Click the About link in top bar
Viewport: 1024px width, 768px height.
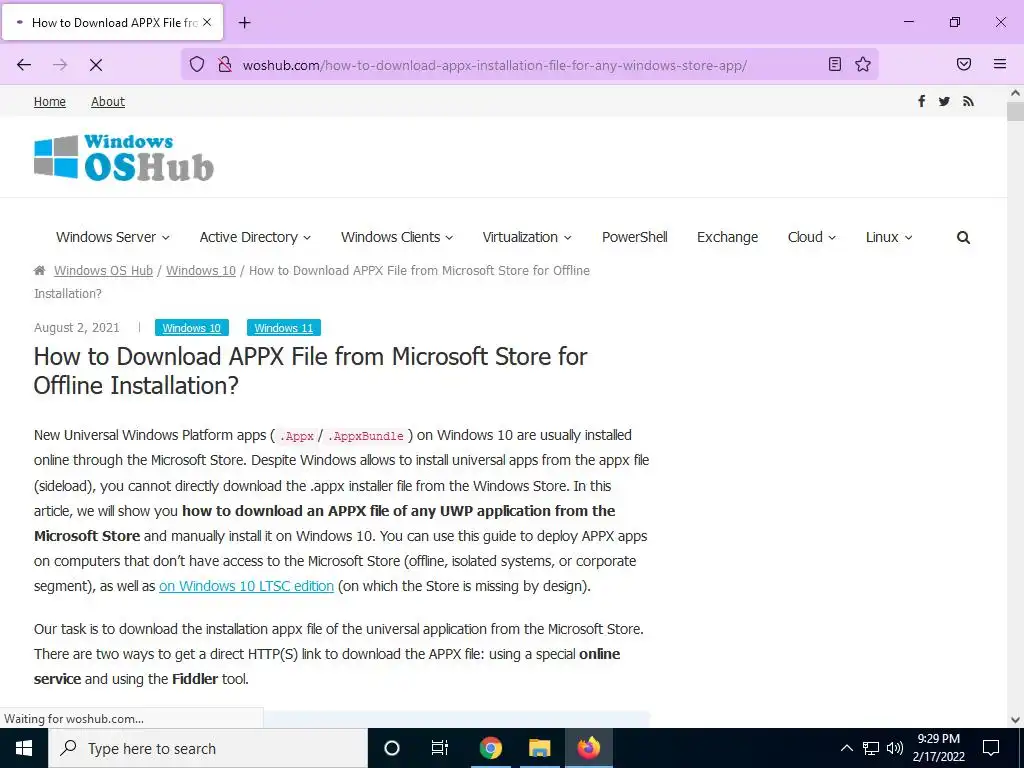108,102
